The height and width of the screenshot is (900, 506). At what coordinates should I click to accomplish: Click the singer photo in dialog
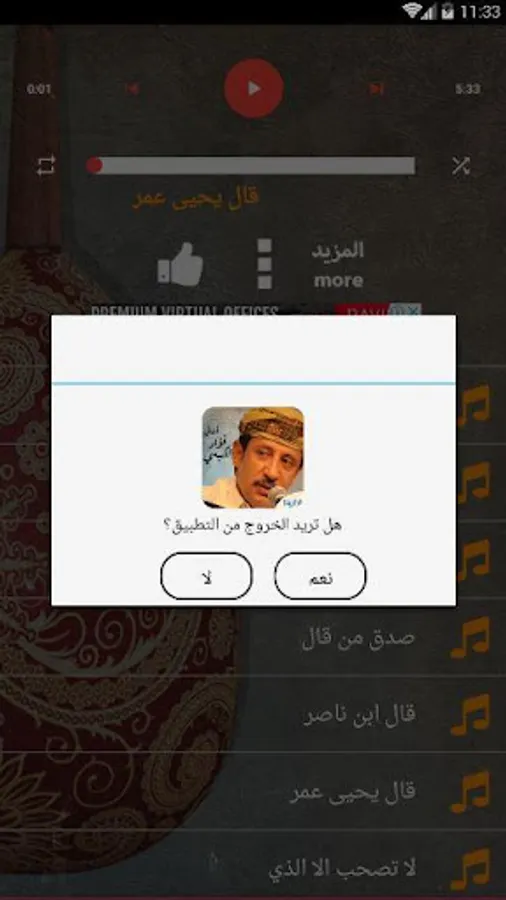coord(253,457)
